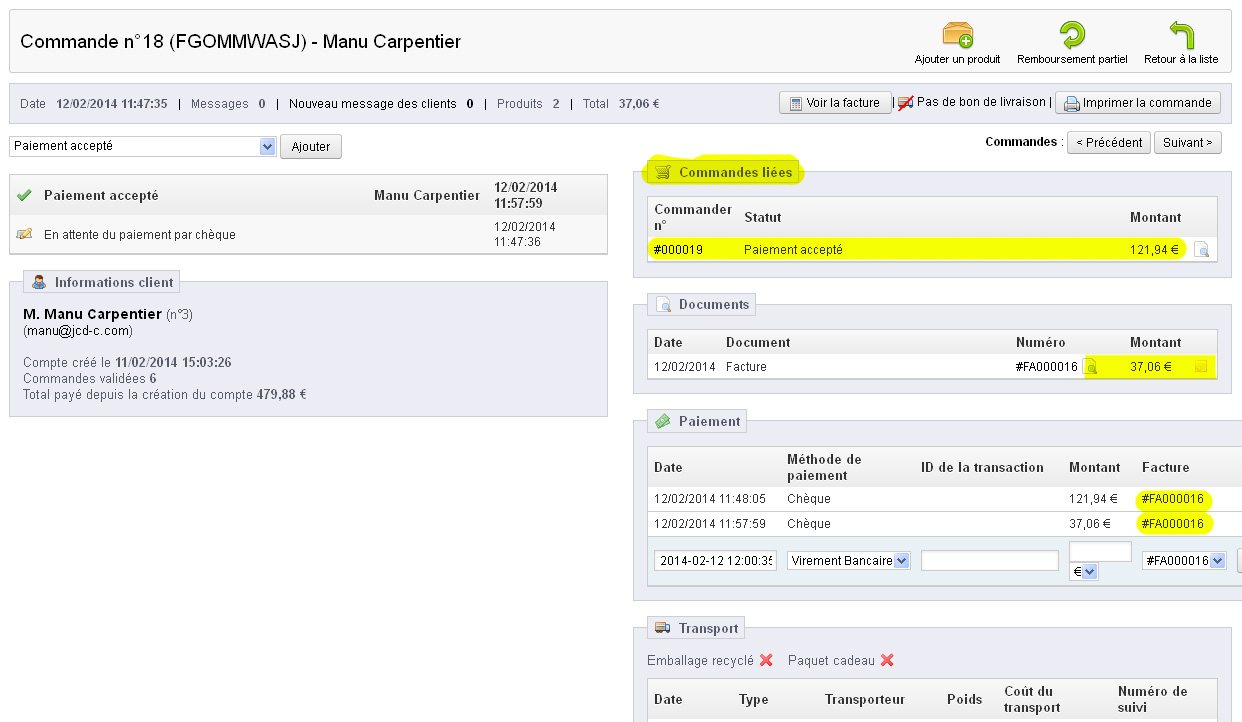
Task: Click the Commandes liées cart icon
Action: pos(663,172)
